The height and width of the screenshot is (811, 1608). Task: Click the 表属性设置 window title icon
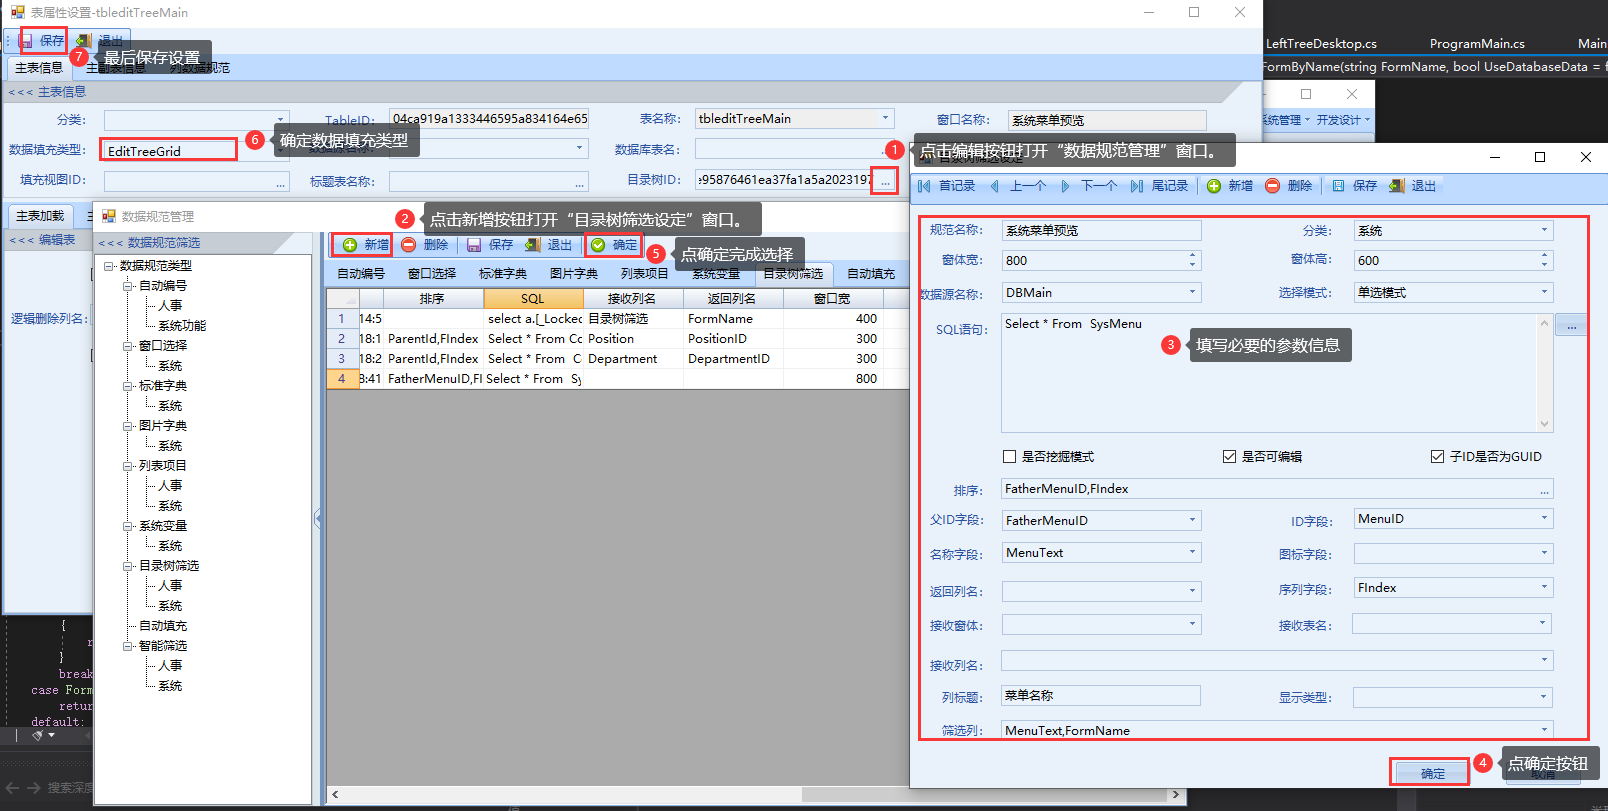pos(18,12)
